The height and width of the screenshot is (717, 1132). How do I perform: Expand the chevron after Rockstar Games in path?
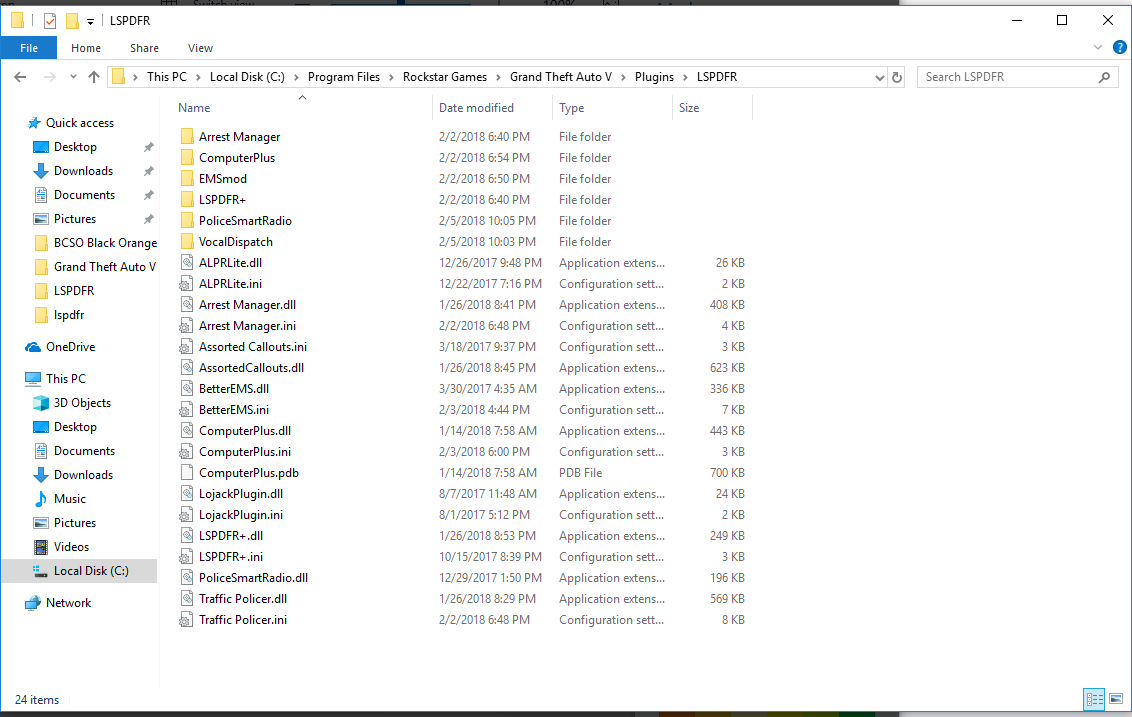point(498,77)
